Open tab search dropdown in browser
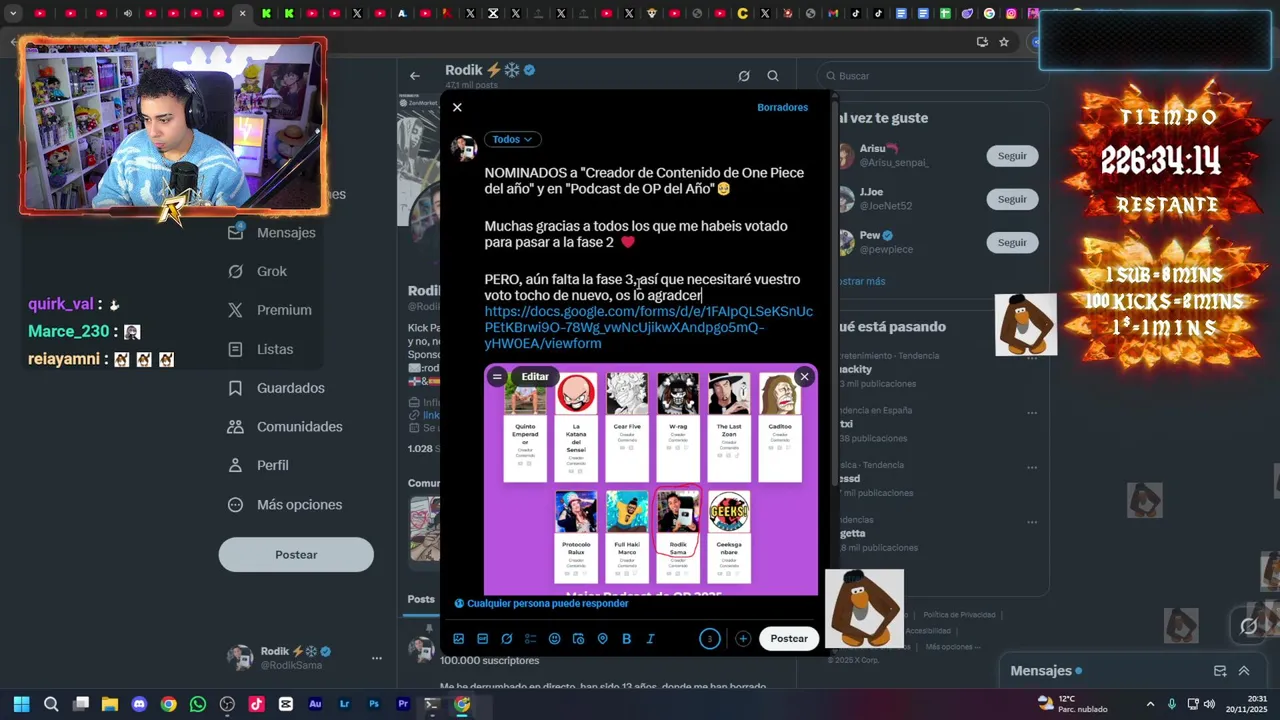1280x720 pixels. 13,14
